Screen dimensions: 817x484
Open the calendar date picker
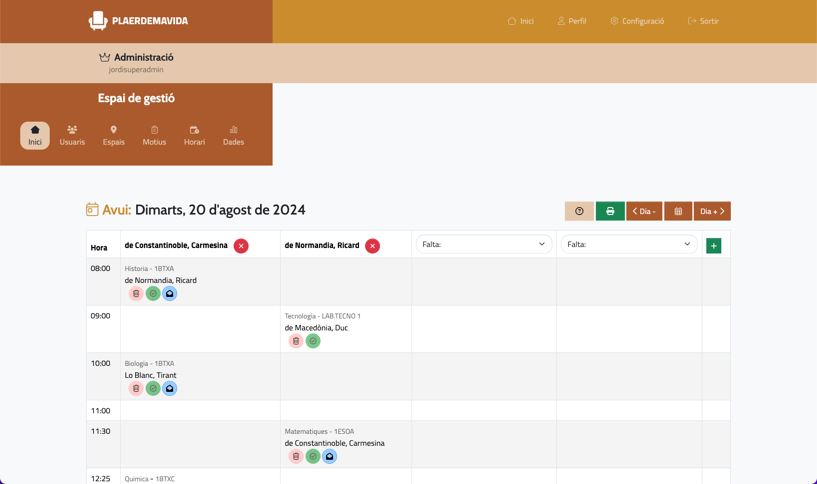coord(678,211)
